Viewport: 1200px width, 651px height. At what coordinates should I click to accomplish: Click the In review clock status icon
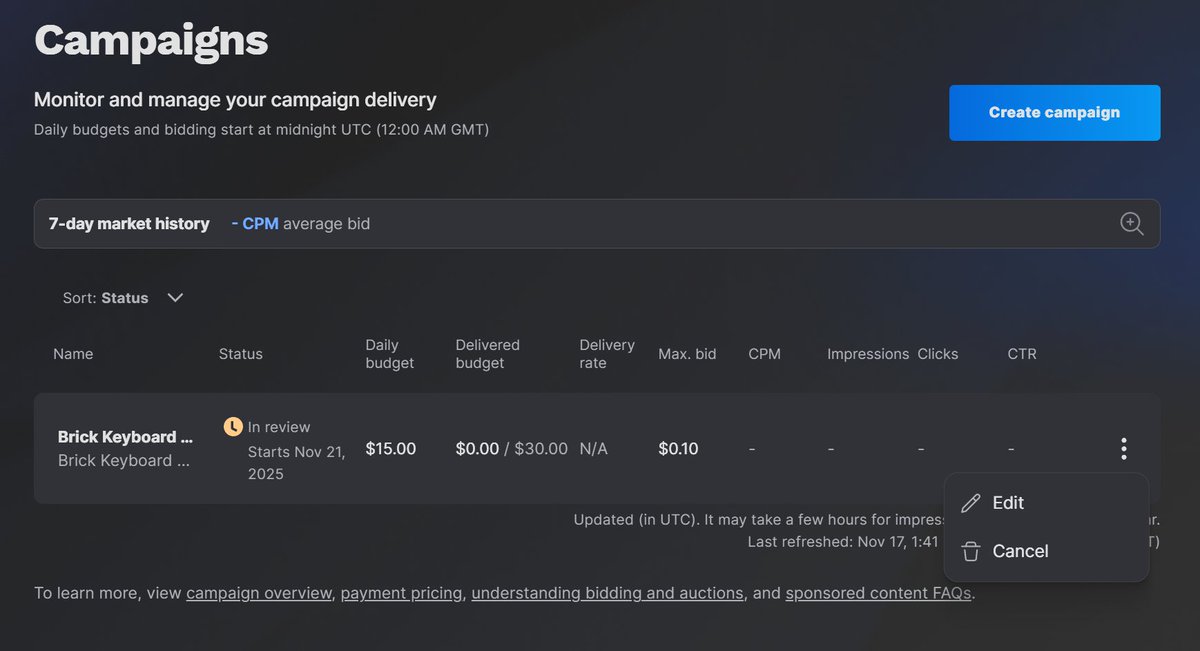pyautogui.click(x=233, y=427)
